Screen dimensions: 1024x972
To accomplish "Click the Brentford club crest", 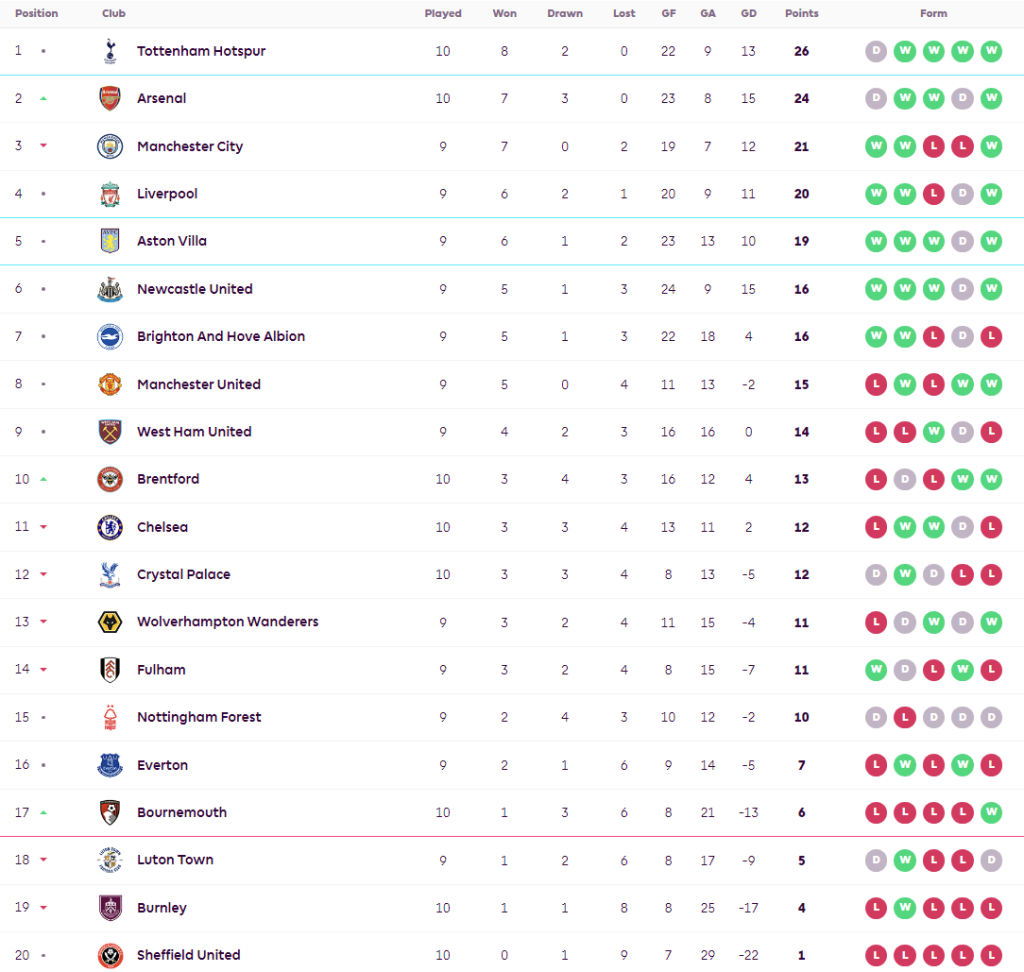I will (x=110, y=479).
